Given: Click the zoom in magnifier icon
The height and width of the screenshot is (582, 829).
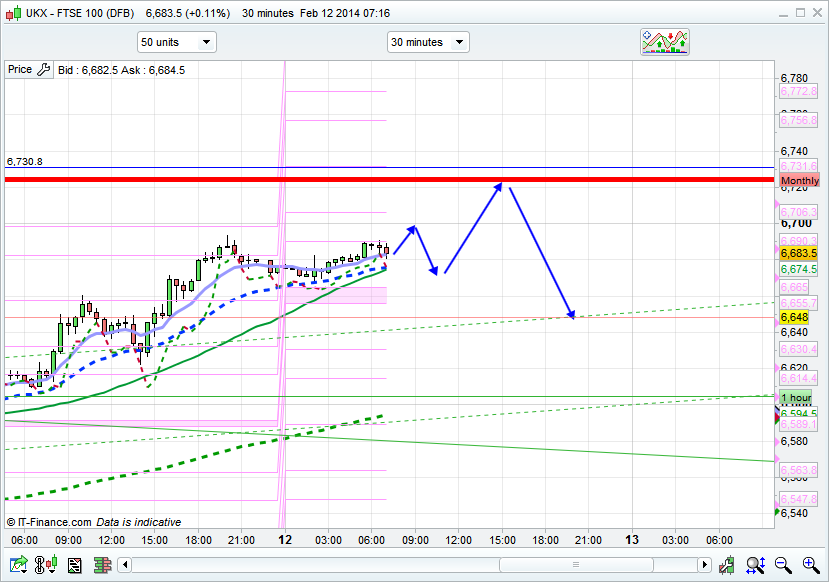Looking at the screenshot, I should pos(810,566).
